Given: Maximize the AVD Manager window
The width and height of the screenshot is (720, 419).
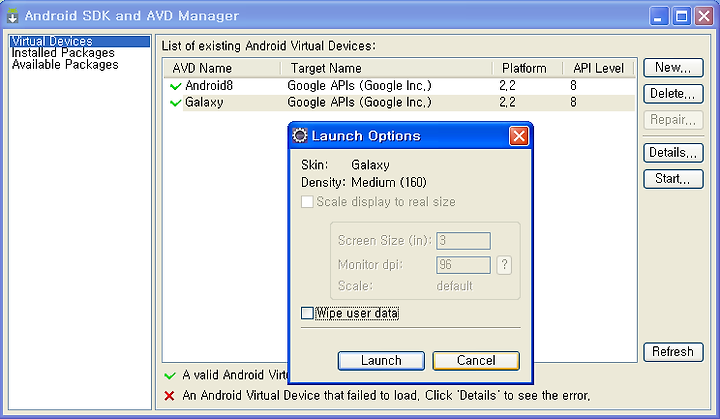Looking at the screenshot, I should pos(681,17).
